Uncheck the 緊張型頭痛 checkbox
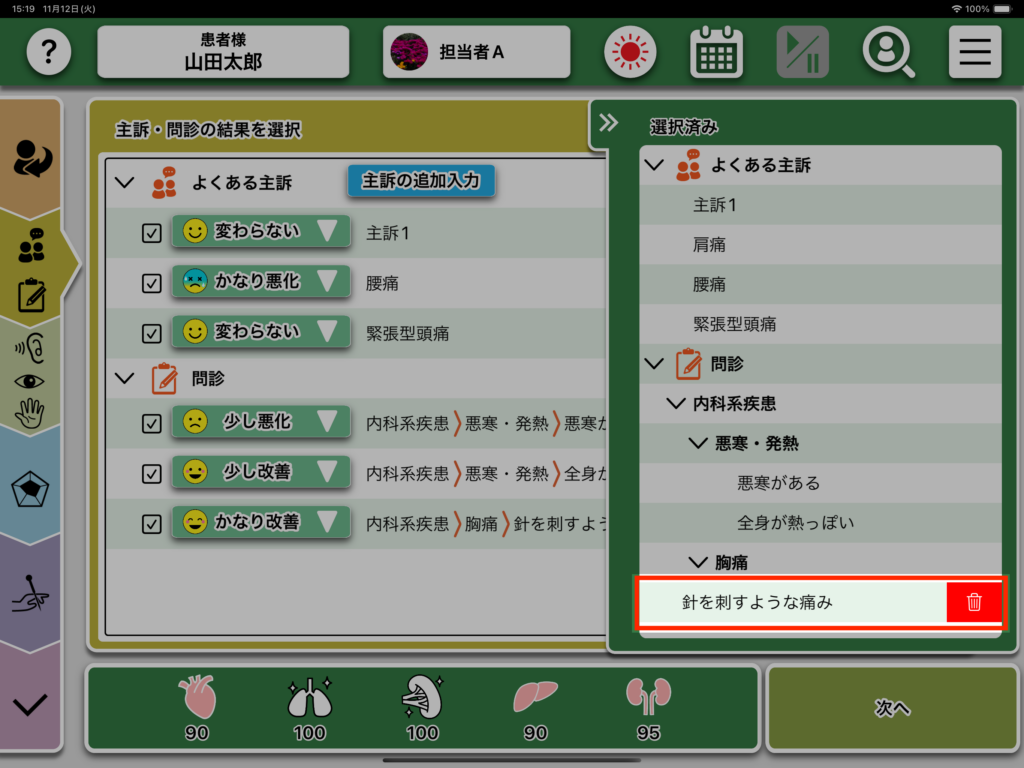 [152, 333]
